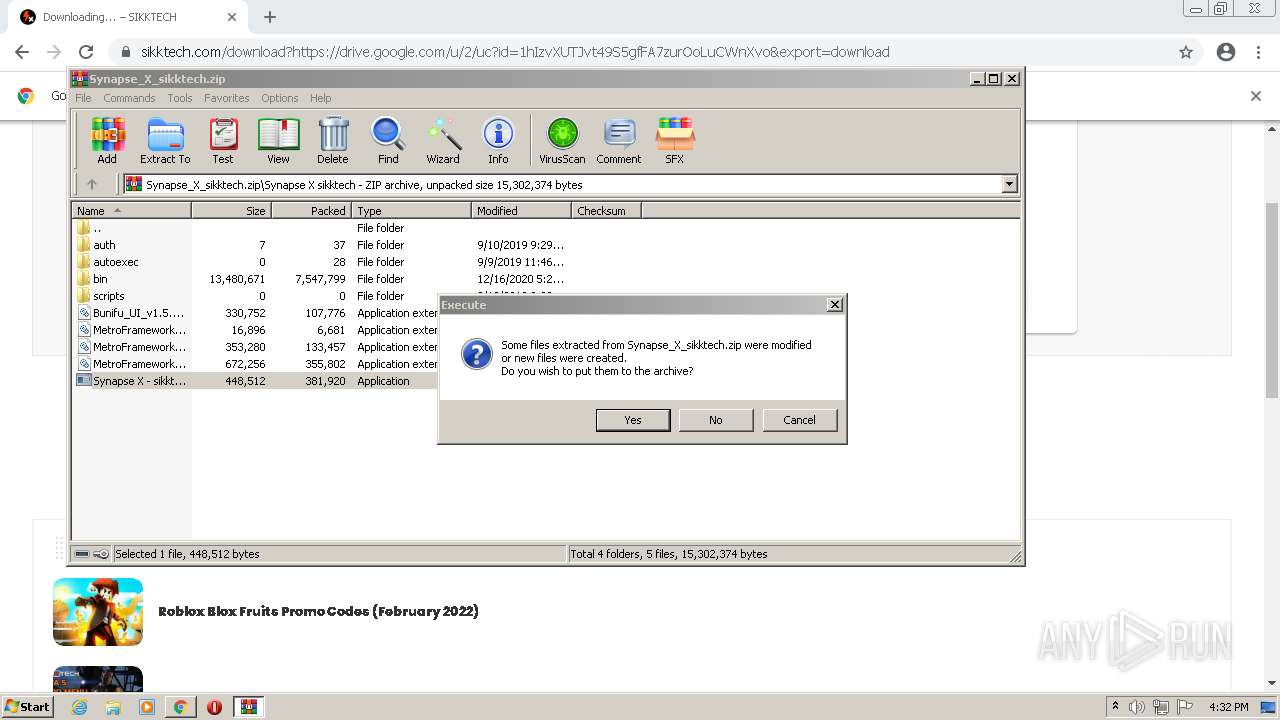Show archive Info
Image resolution: width=1280 pixels, height=720 pixels.
[498, 140]
